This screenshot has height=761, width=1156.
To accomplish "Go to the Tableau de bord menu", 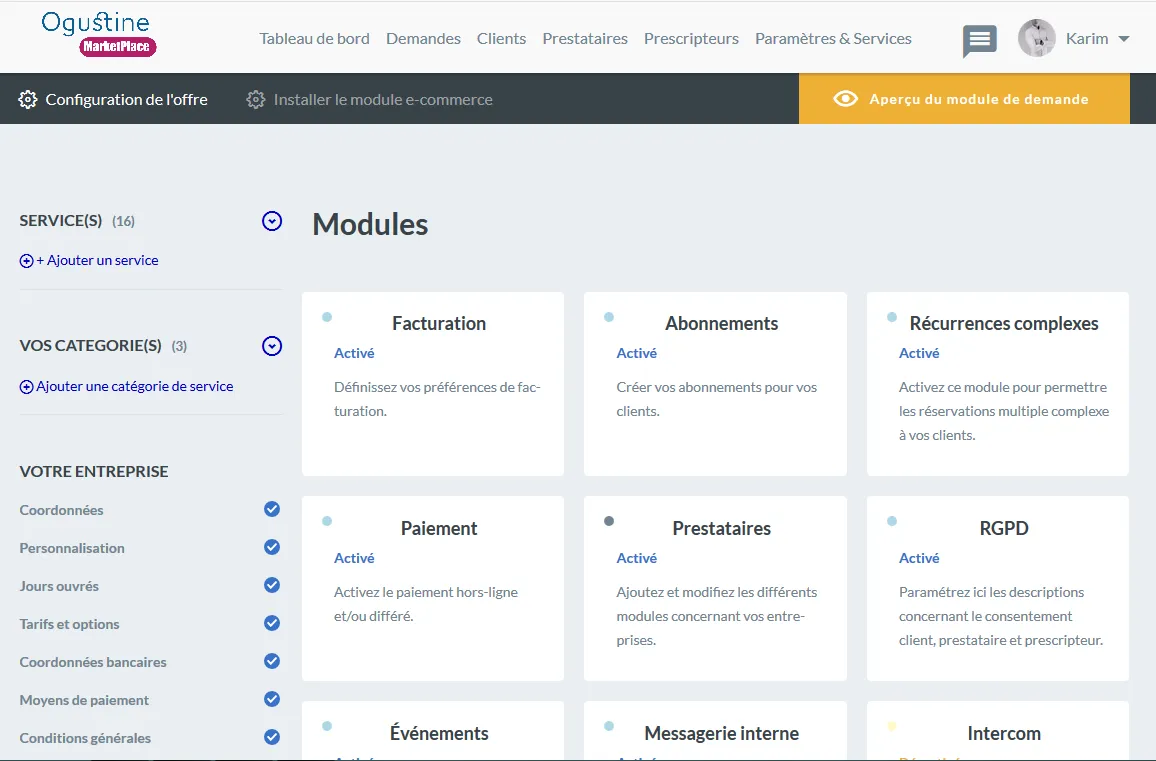I will point(314,39).
